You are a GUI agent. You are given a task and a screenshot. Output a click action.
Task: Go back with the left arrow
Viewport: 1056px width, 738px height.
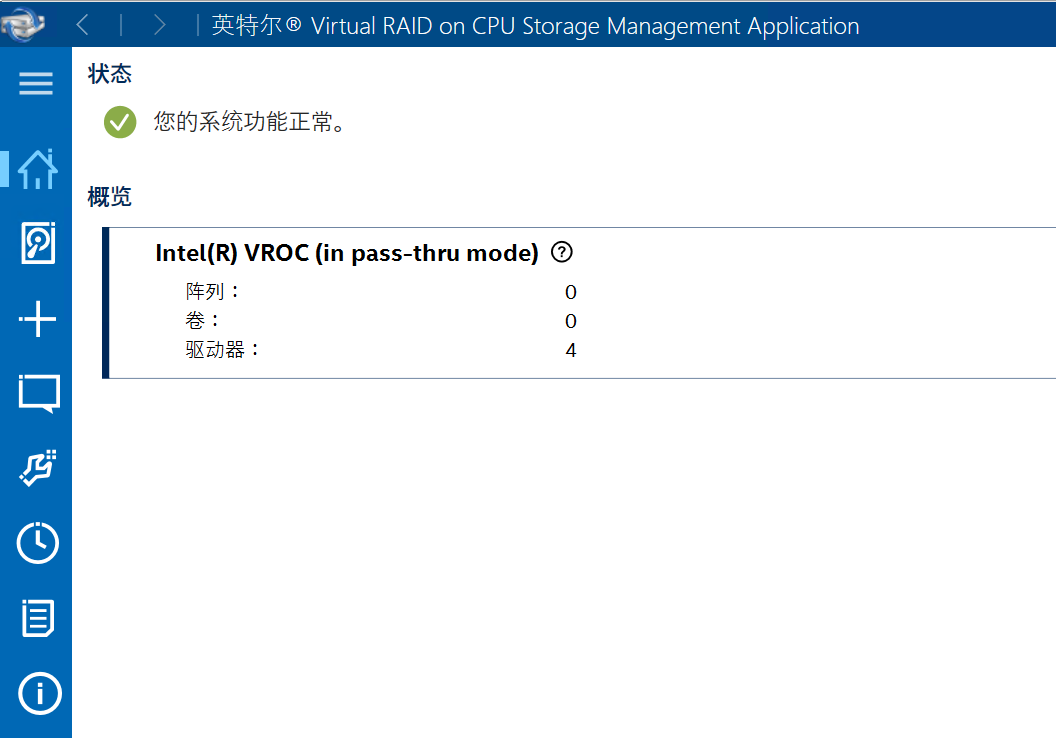tap(83, 25)
